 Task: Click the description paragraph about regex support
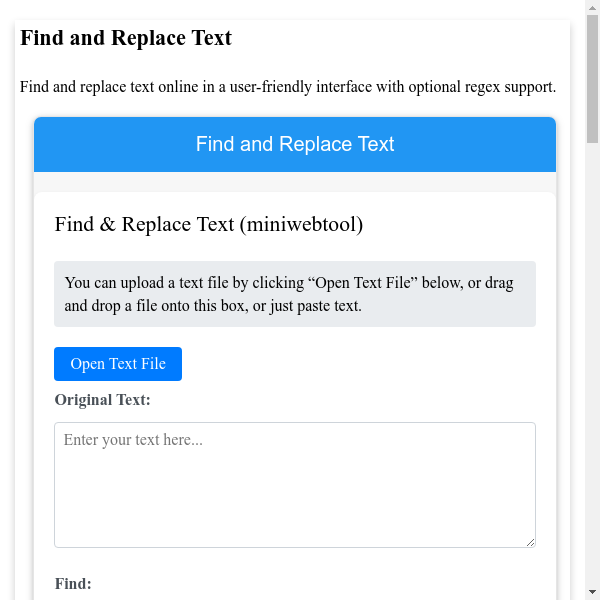288,87
